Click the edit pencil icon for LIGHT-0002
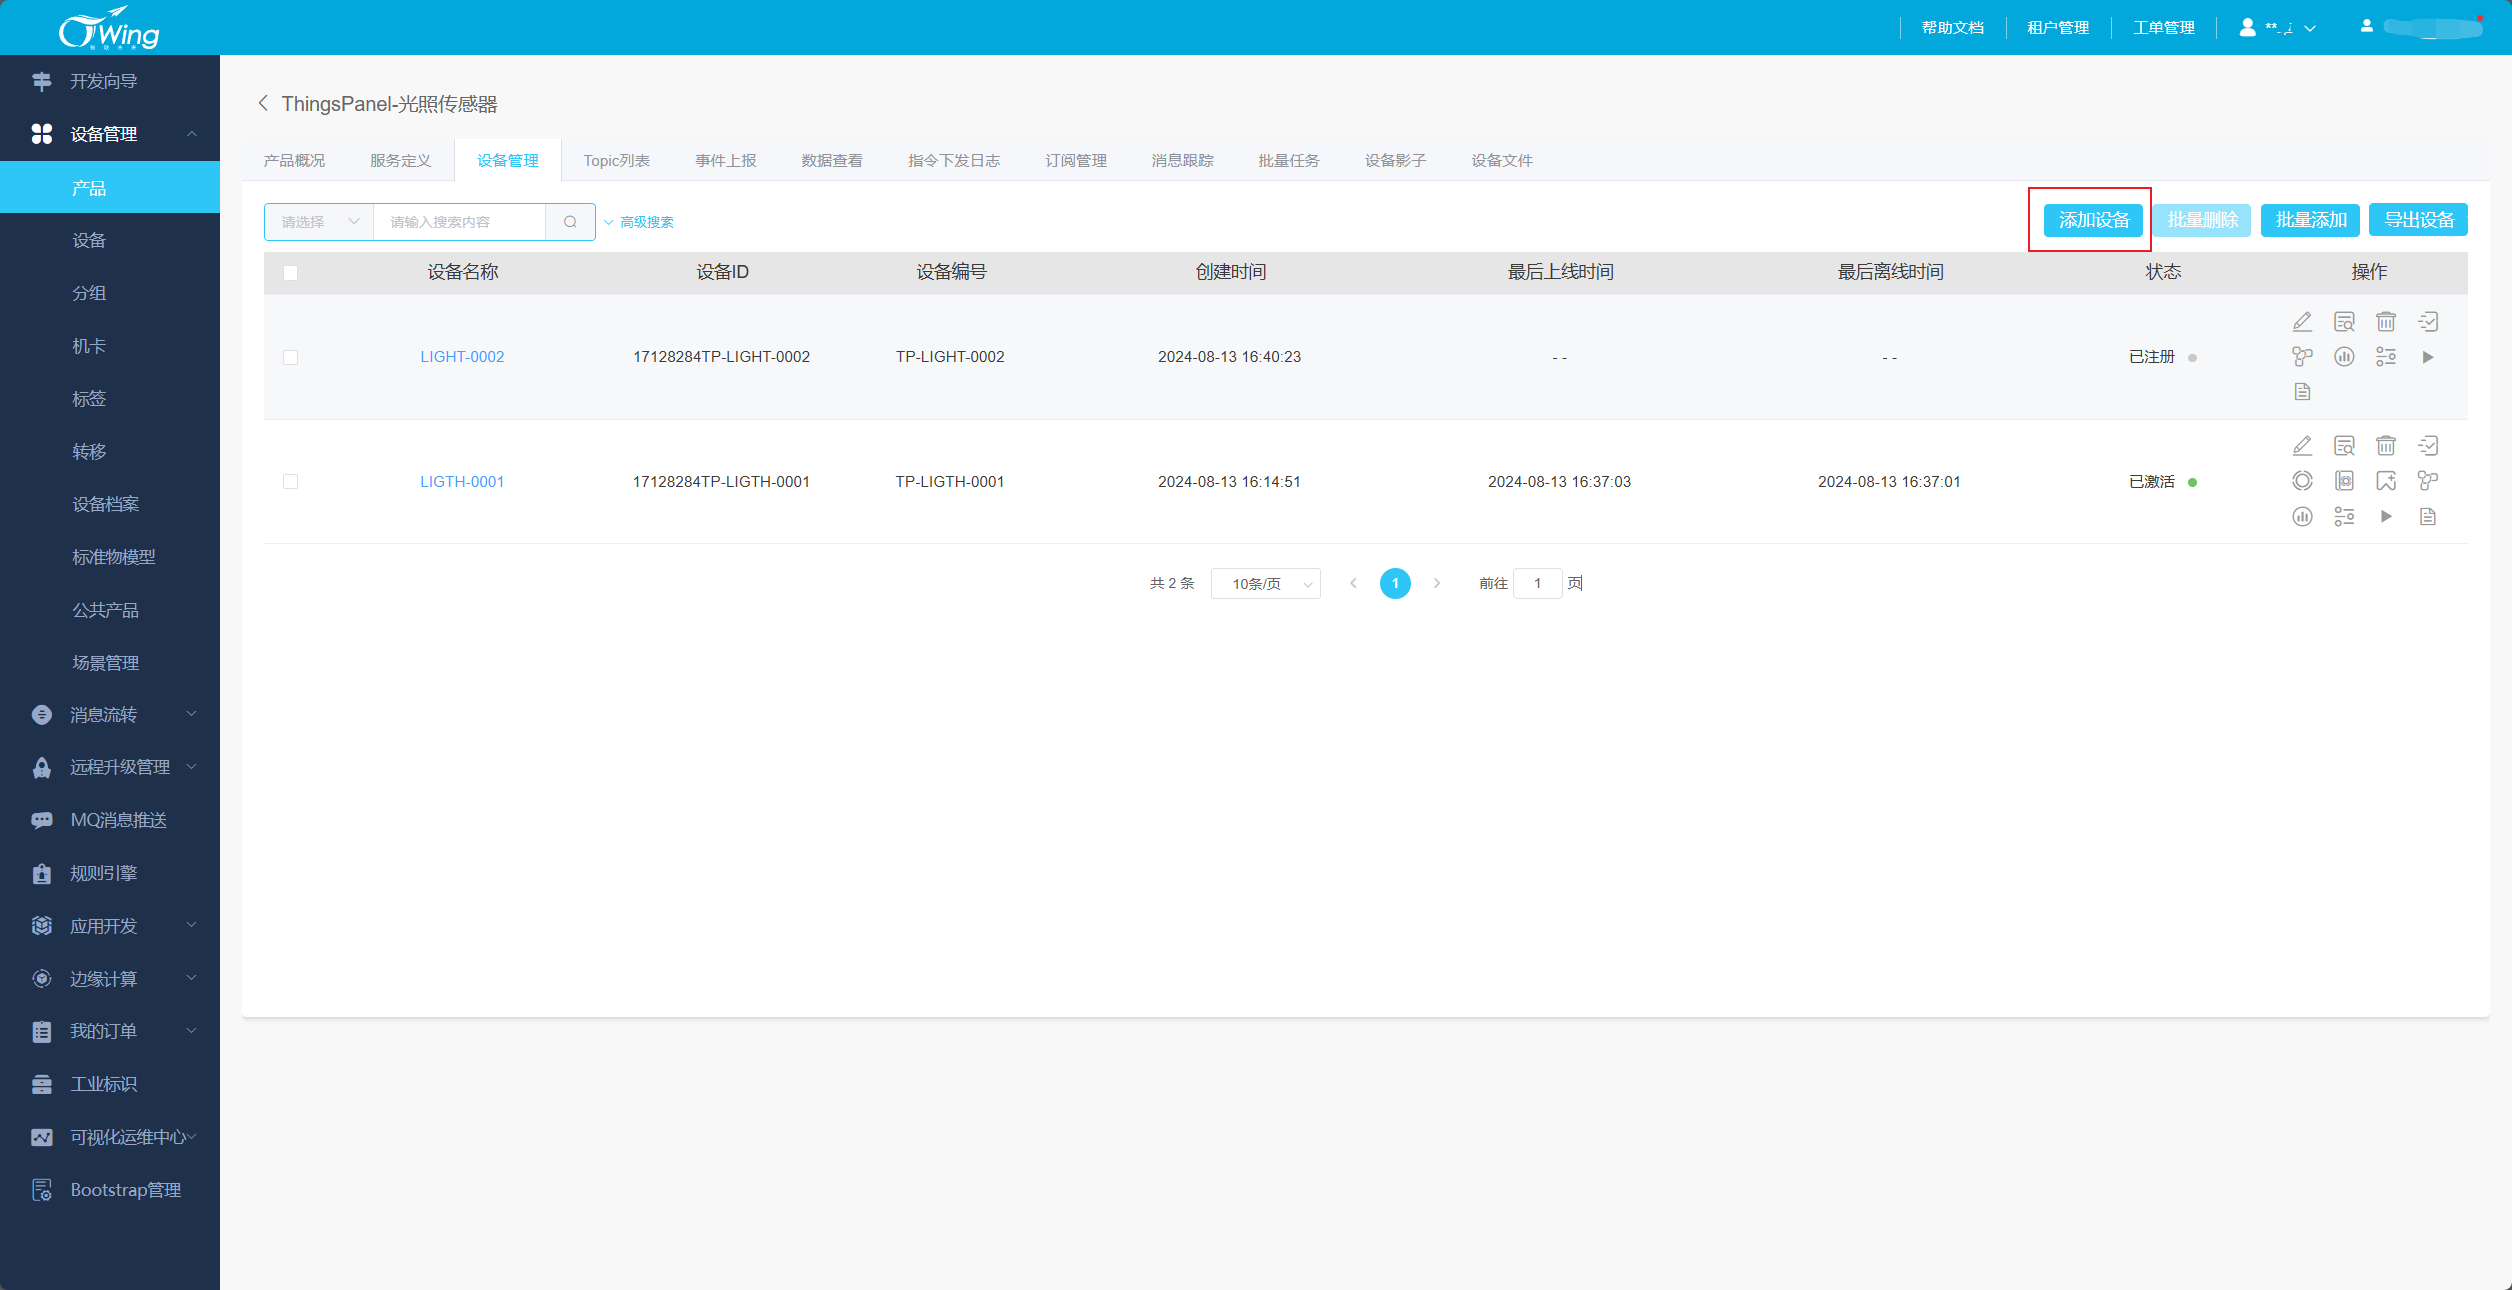The image size is (2512, 1290). 2302,322
